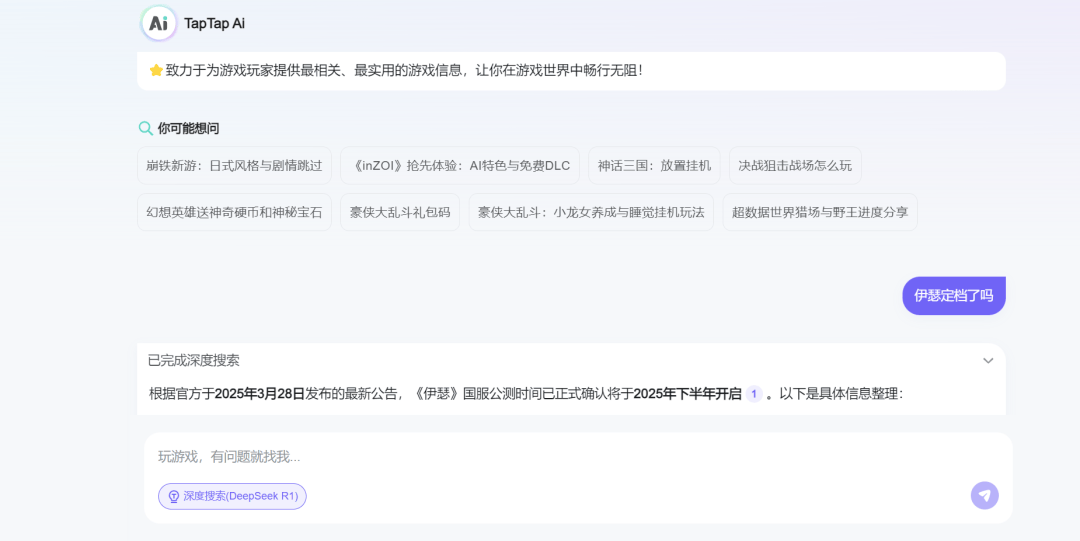Viewport: 1080px width, 541px height.
Task: Click the TapTap Ai logo avatar
Action: 158,23
